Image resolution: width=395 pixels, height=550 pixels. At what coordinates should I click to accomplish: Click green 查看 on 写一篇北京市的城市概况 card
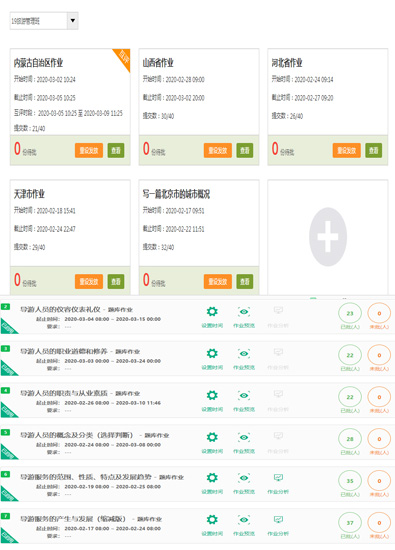[245, 281]
